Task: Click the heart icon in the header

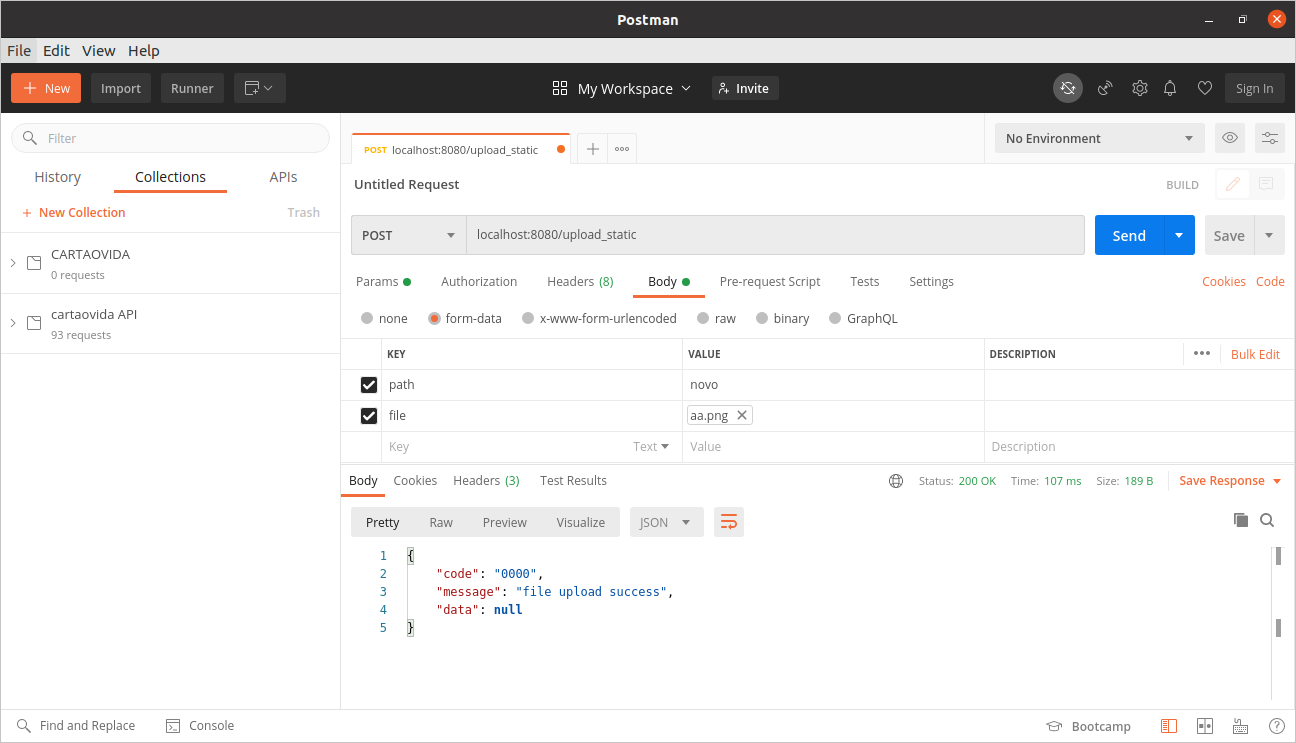Action: (1205, 88)
